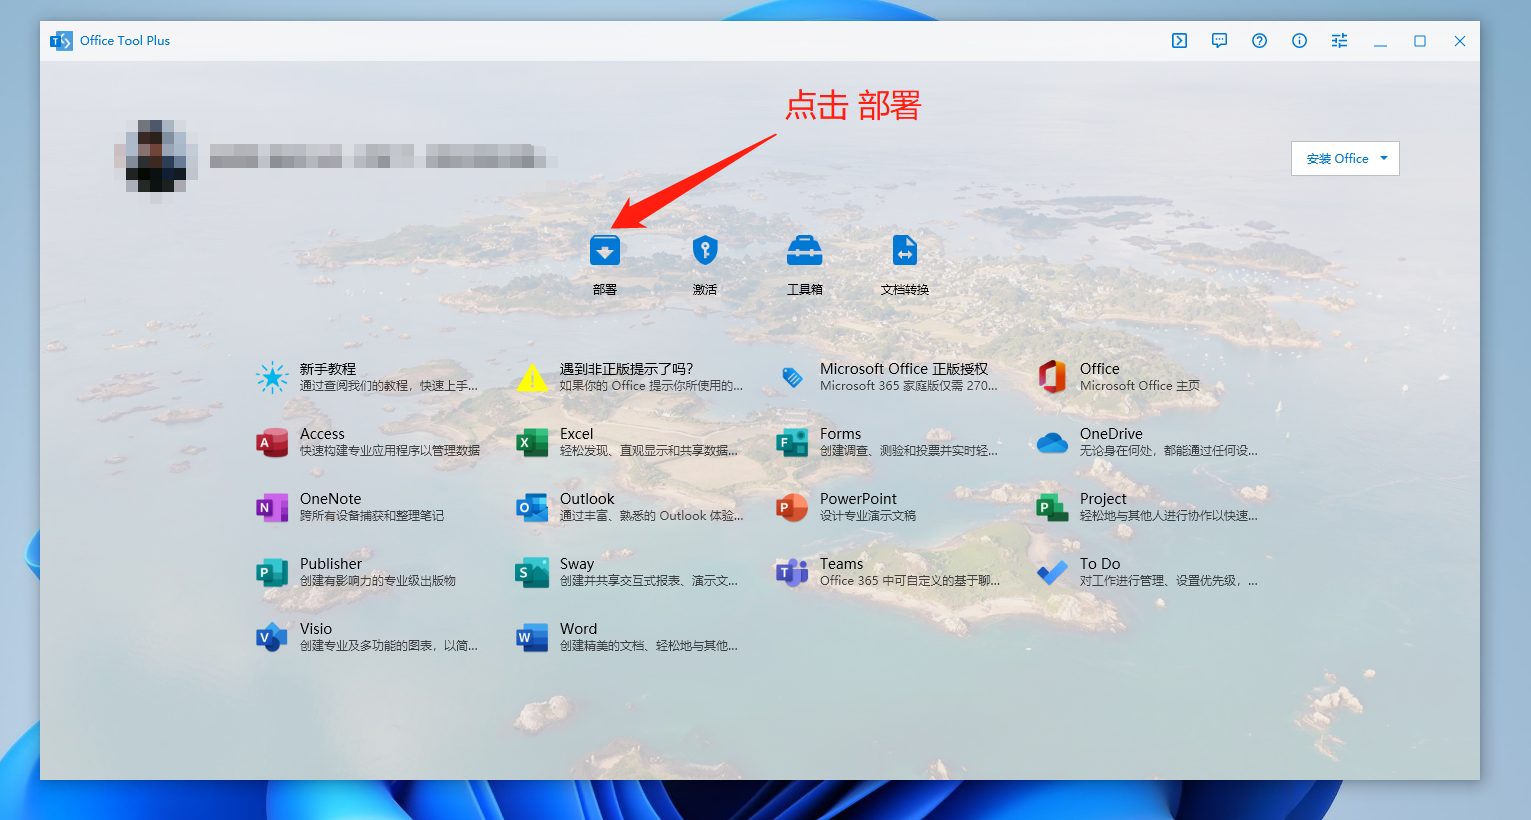Click the Word app icon
Viewport: 1531px width, 820px height.
click(532, 638)
